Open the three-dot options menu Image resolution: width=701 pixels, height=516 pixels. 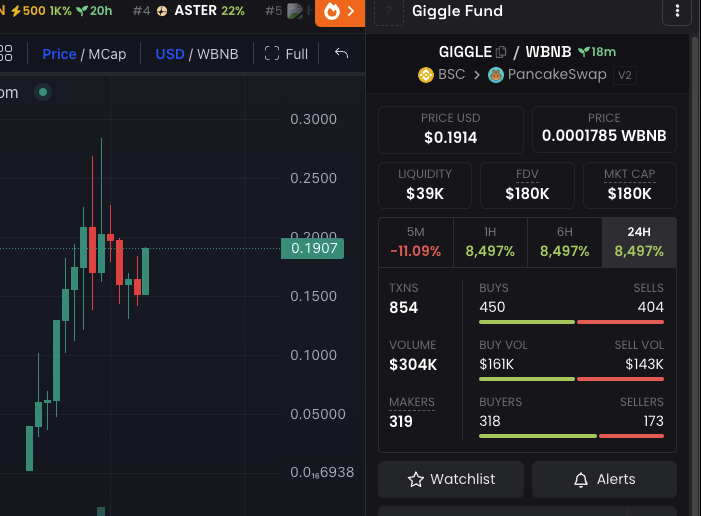point(677,11)
